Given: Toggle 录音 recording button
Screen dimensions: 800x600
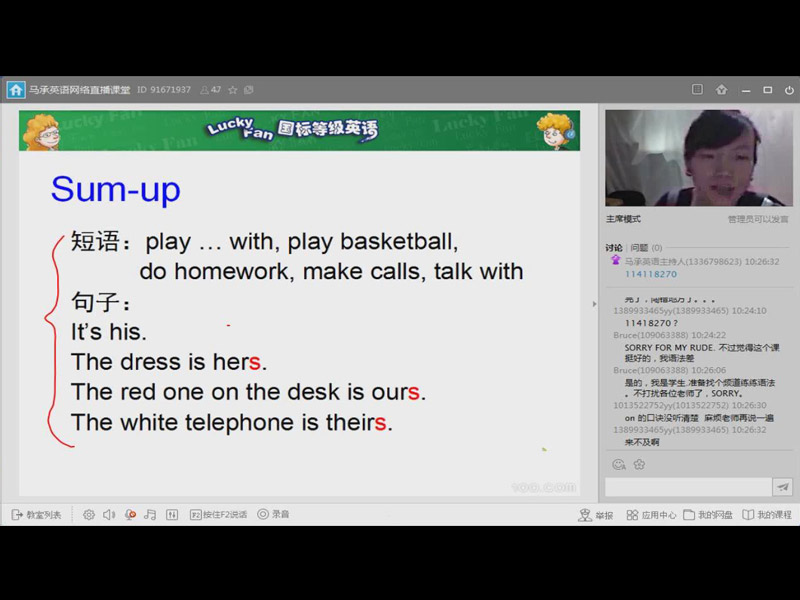Looking at the screenshot, I should pyautogui.click(x=273, y=514).
